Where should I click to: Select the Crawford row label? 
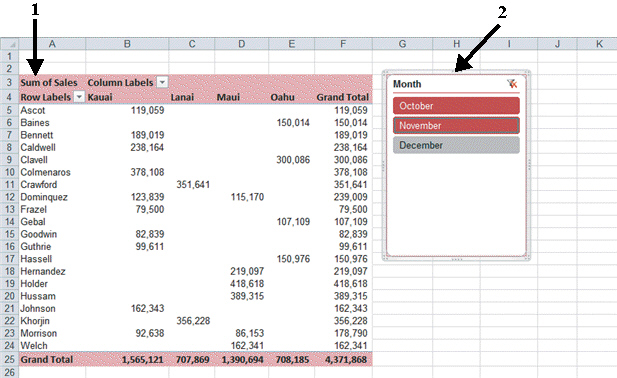point(39,184)
